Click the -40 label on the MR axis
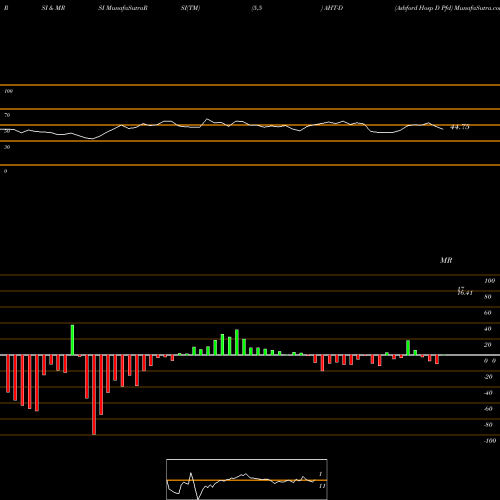 point(488,393)
